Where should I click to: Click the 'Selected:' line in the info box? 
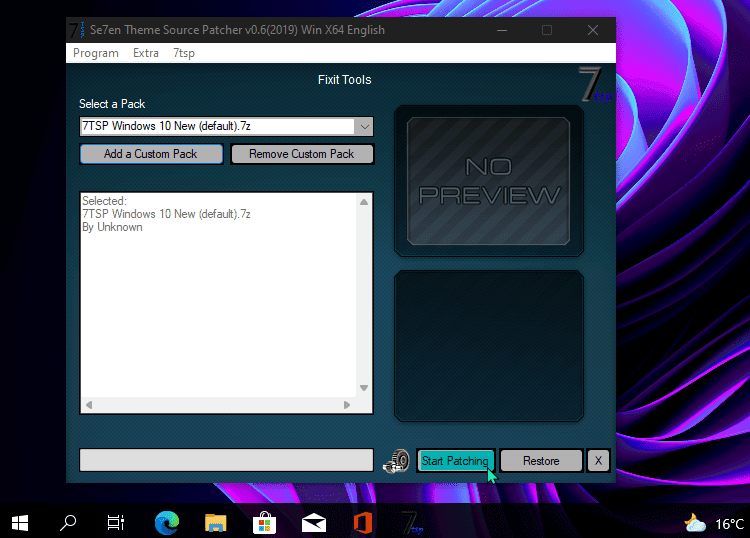tap(104, 201)
